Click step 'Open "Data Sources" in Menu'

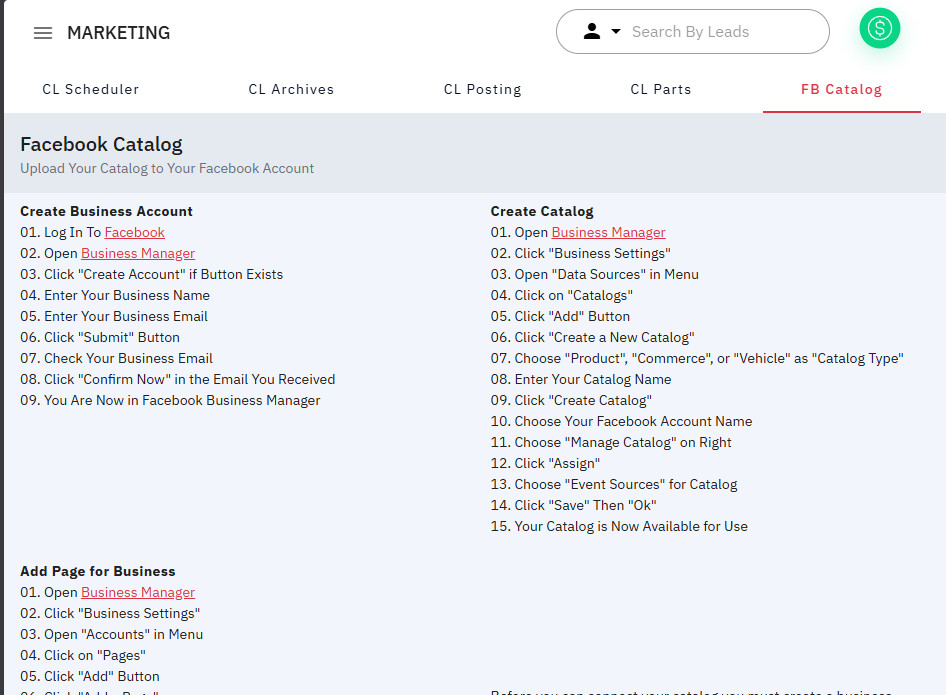(595, 275)
